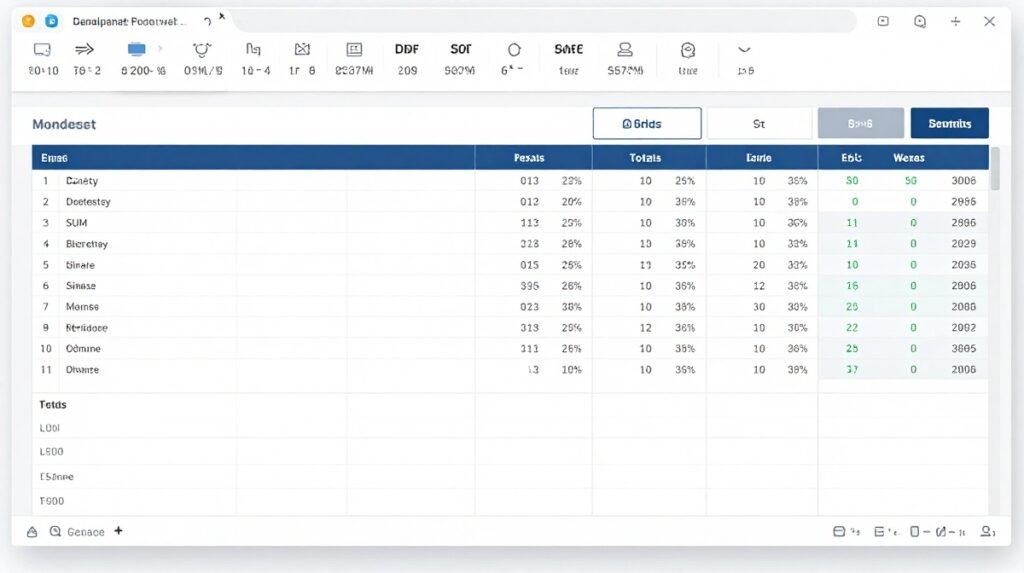Click the crossed-box toolbar icon
The width and height of the screenshot is (1024, 573).
point(302,50)
